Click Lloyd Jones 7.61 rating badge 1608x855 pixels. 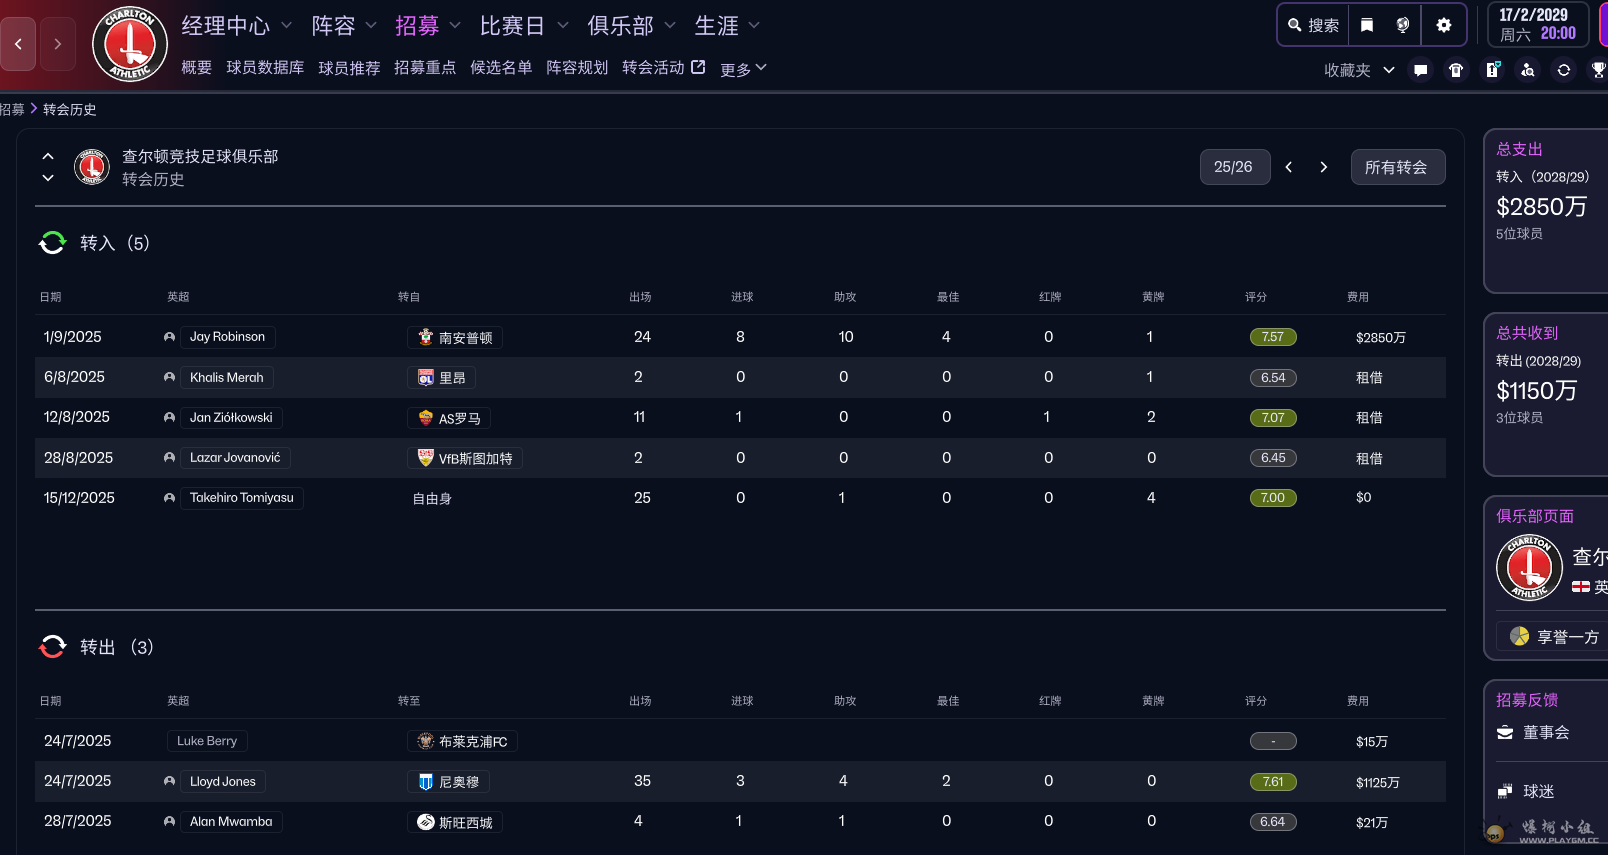[1272, 782]
